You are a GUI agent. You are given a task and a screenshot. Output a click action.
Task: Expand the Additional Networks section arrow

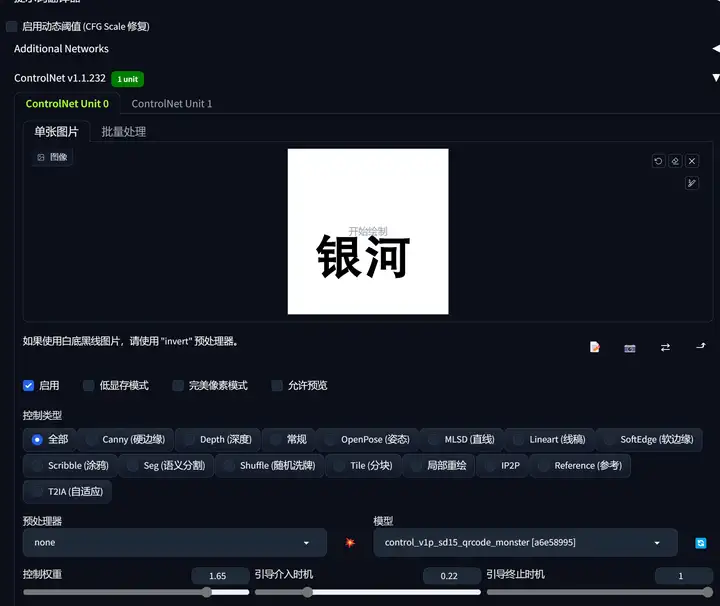point(715,49)
